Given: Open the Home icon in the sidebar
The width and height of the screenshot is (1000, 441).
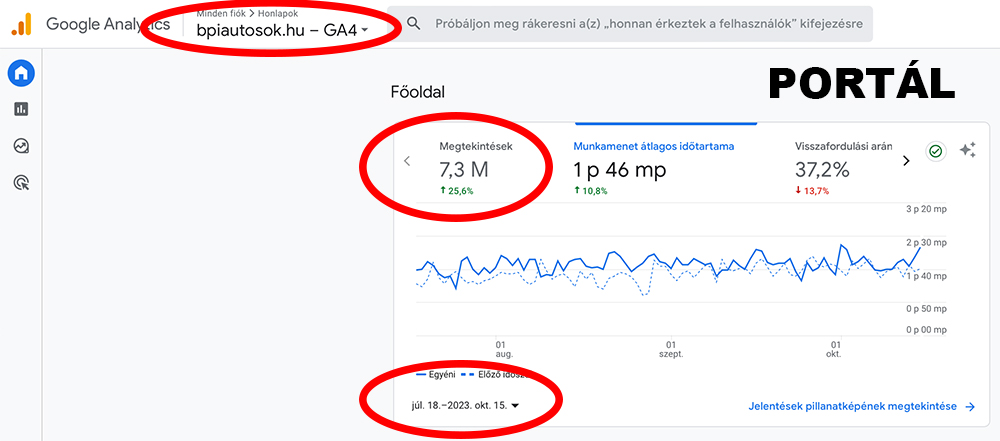Looking at the screenshot, I should tap(21, 73).
